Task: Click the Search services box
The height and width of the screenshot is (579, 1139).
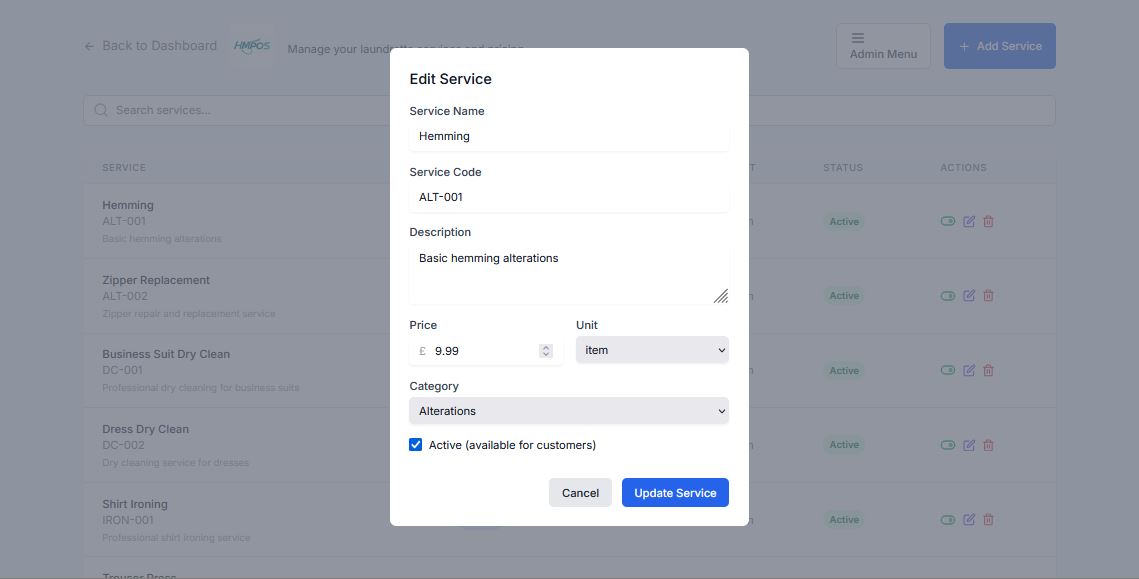Action: tap(569, 110)
